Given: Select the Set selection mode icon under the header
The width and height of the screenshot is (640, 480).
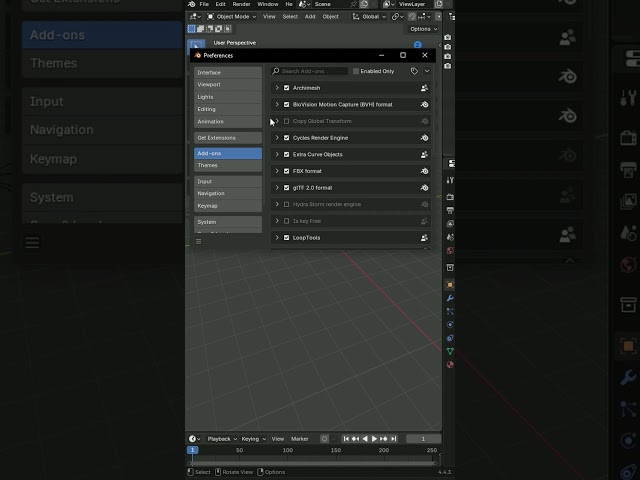Looking at the screenshot, I should (191, 29).
